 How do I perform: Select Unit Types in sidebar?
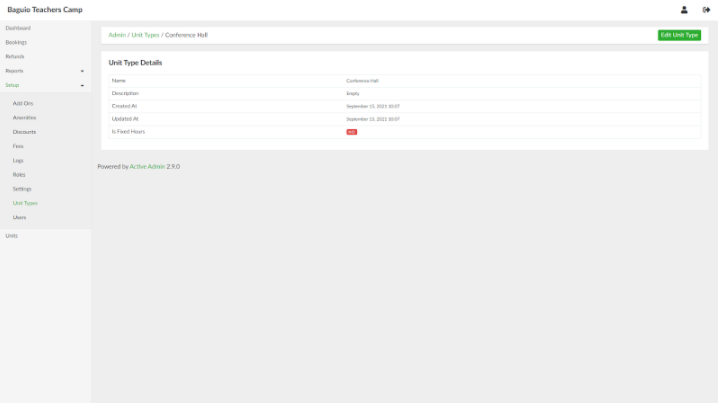coord(25,203)
